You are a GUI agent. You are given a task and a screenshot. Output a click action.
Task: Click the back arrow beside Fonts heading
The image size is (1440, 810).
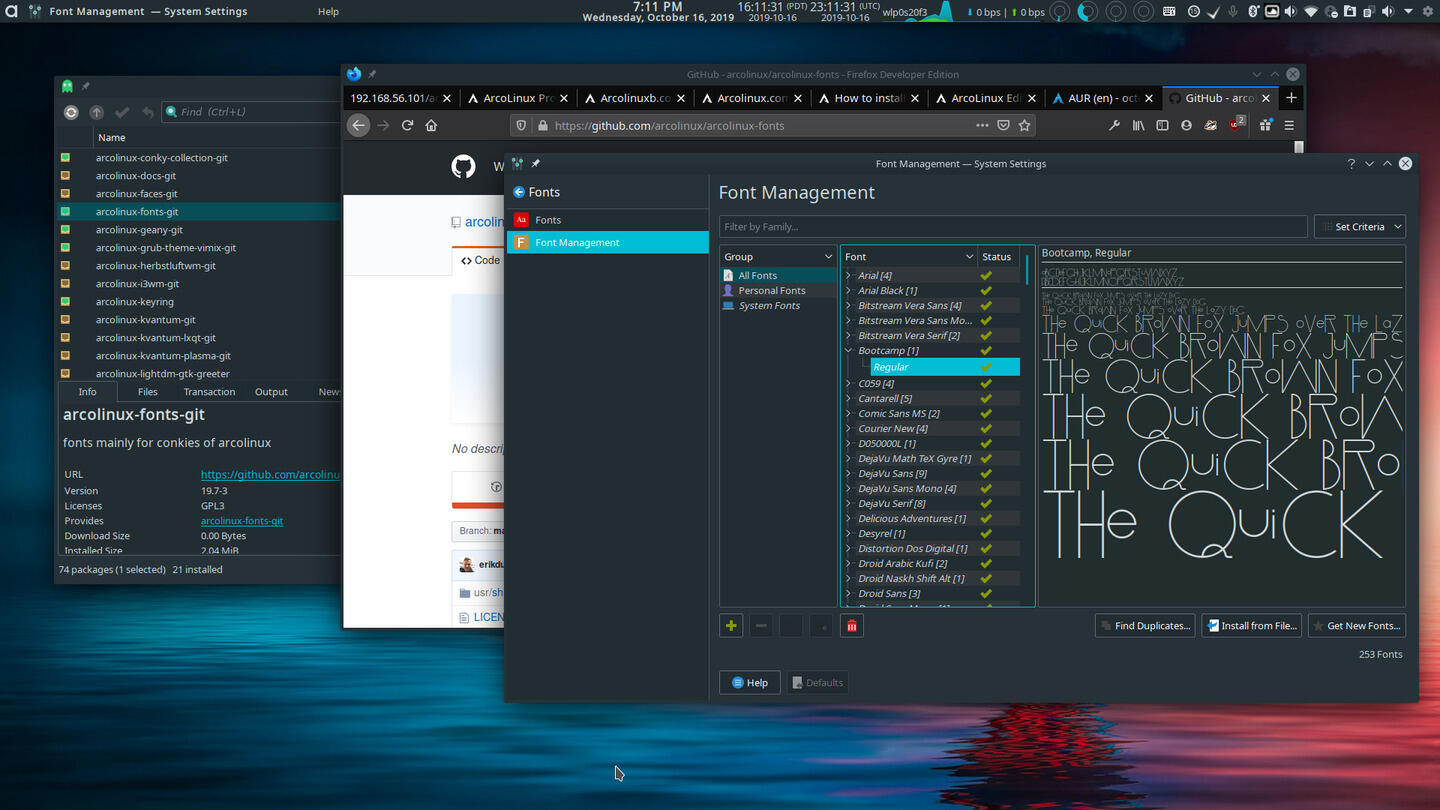(x=519, y=192)
